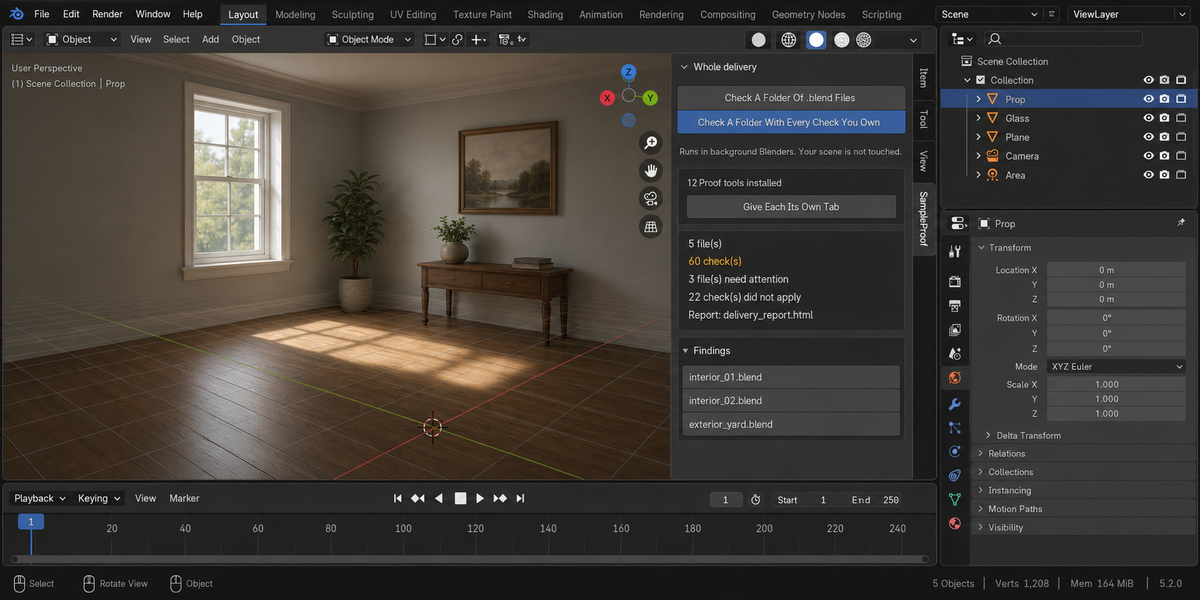The image size is (1200, 600).
Task: Open the Modifiers wrench properties tab
Action: click(x=955, y=404)
